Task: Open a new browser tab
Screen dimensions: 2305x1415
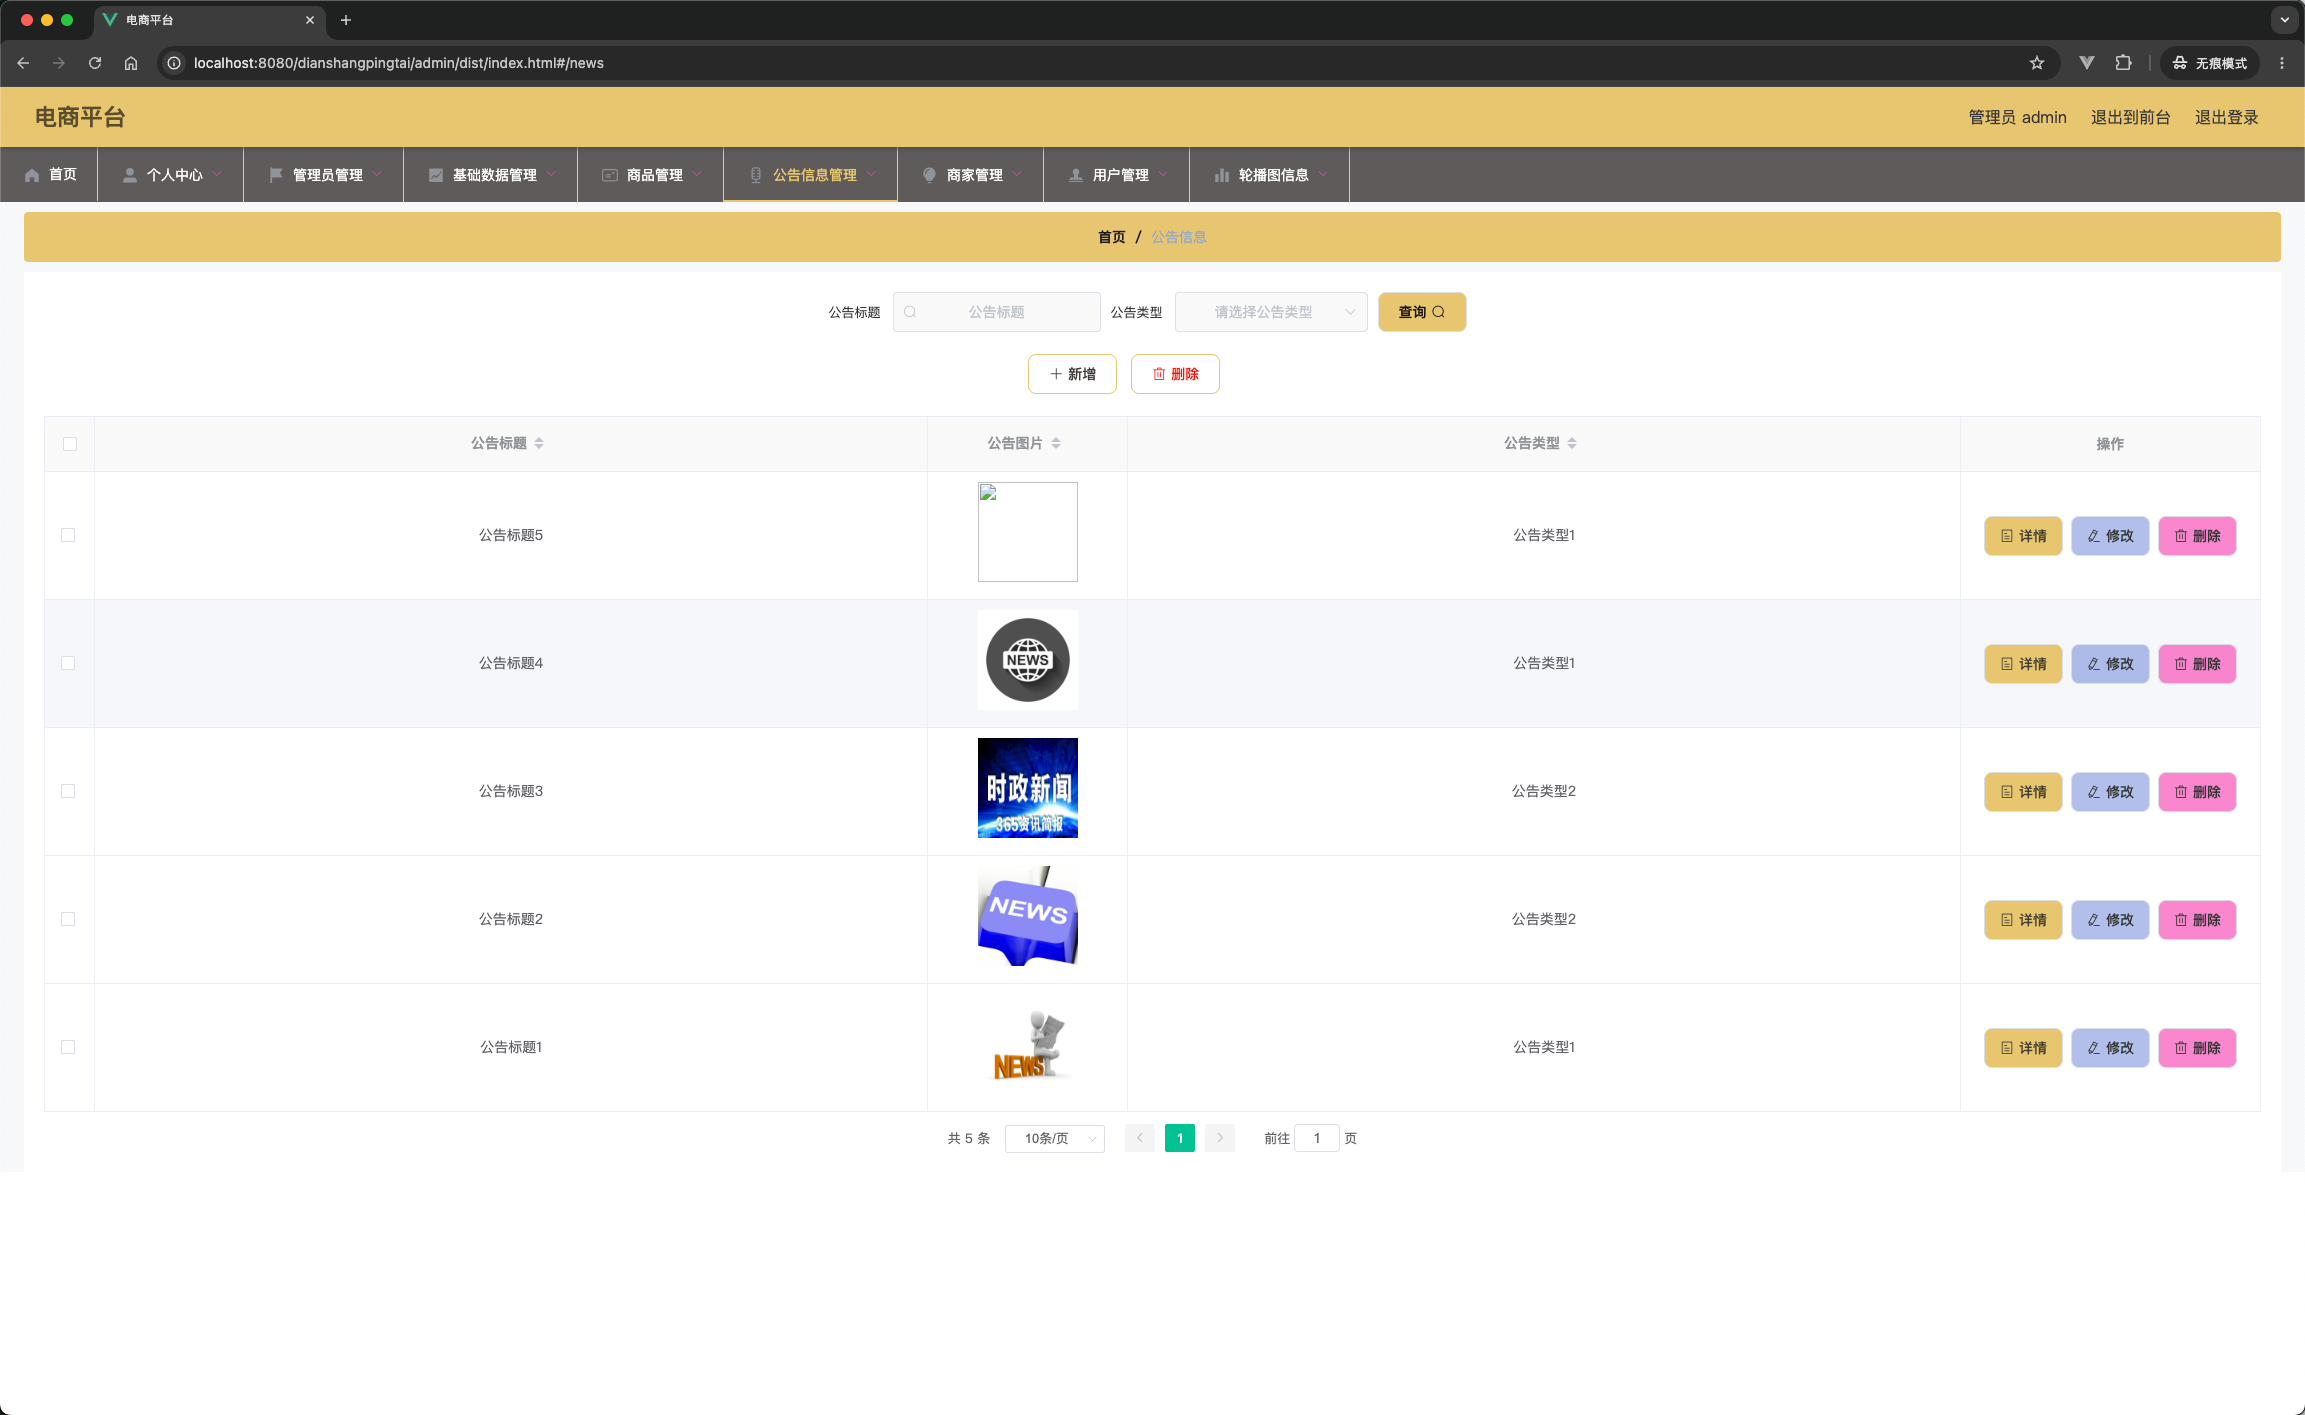Action: [x=346, y=20]
